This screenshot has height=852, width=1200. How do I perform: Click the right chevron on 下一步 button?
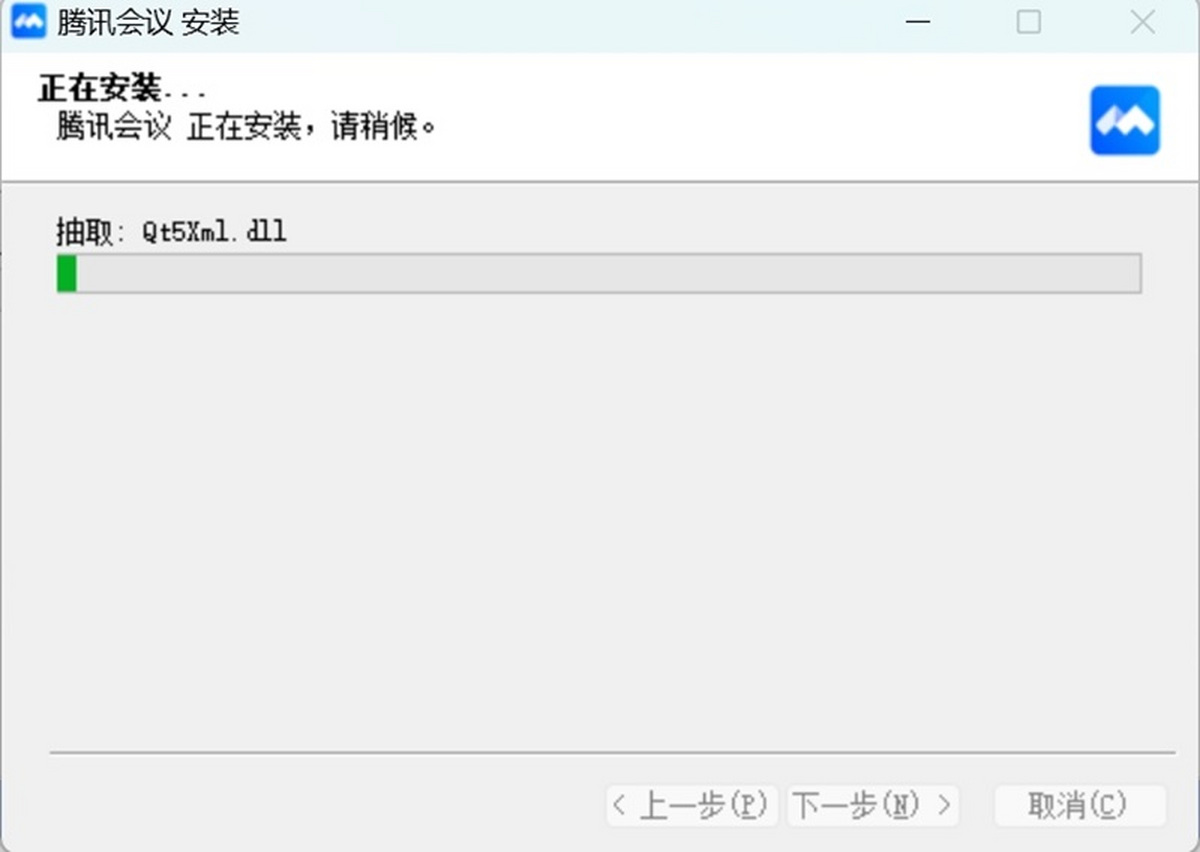point(944,804)
